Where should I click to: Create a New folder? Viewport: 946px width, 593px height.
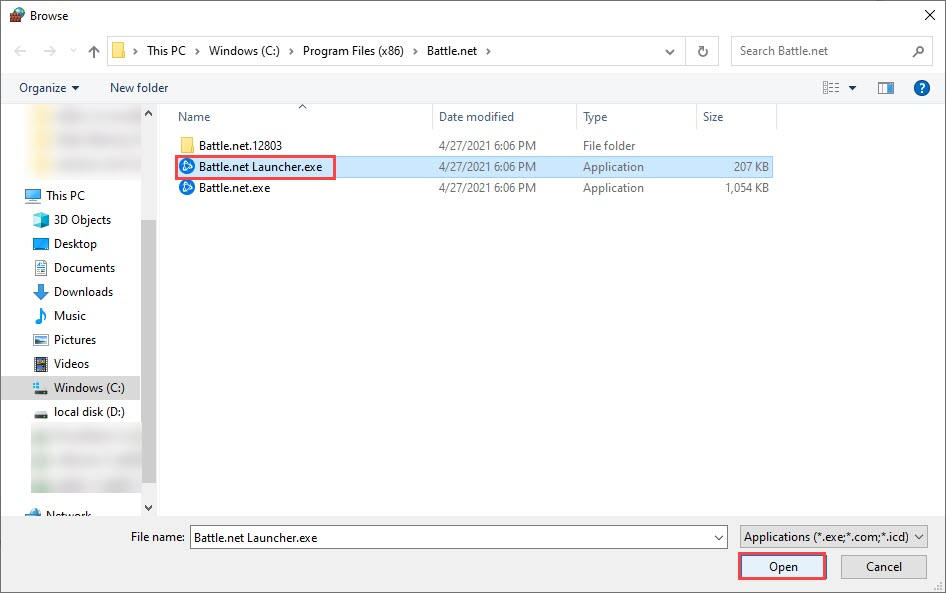[139, 88]
